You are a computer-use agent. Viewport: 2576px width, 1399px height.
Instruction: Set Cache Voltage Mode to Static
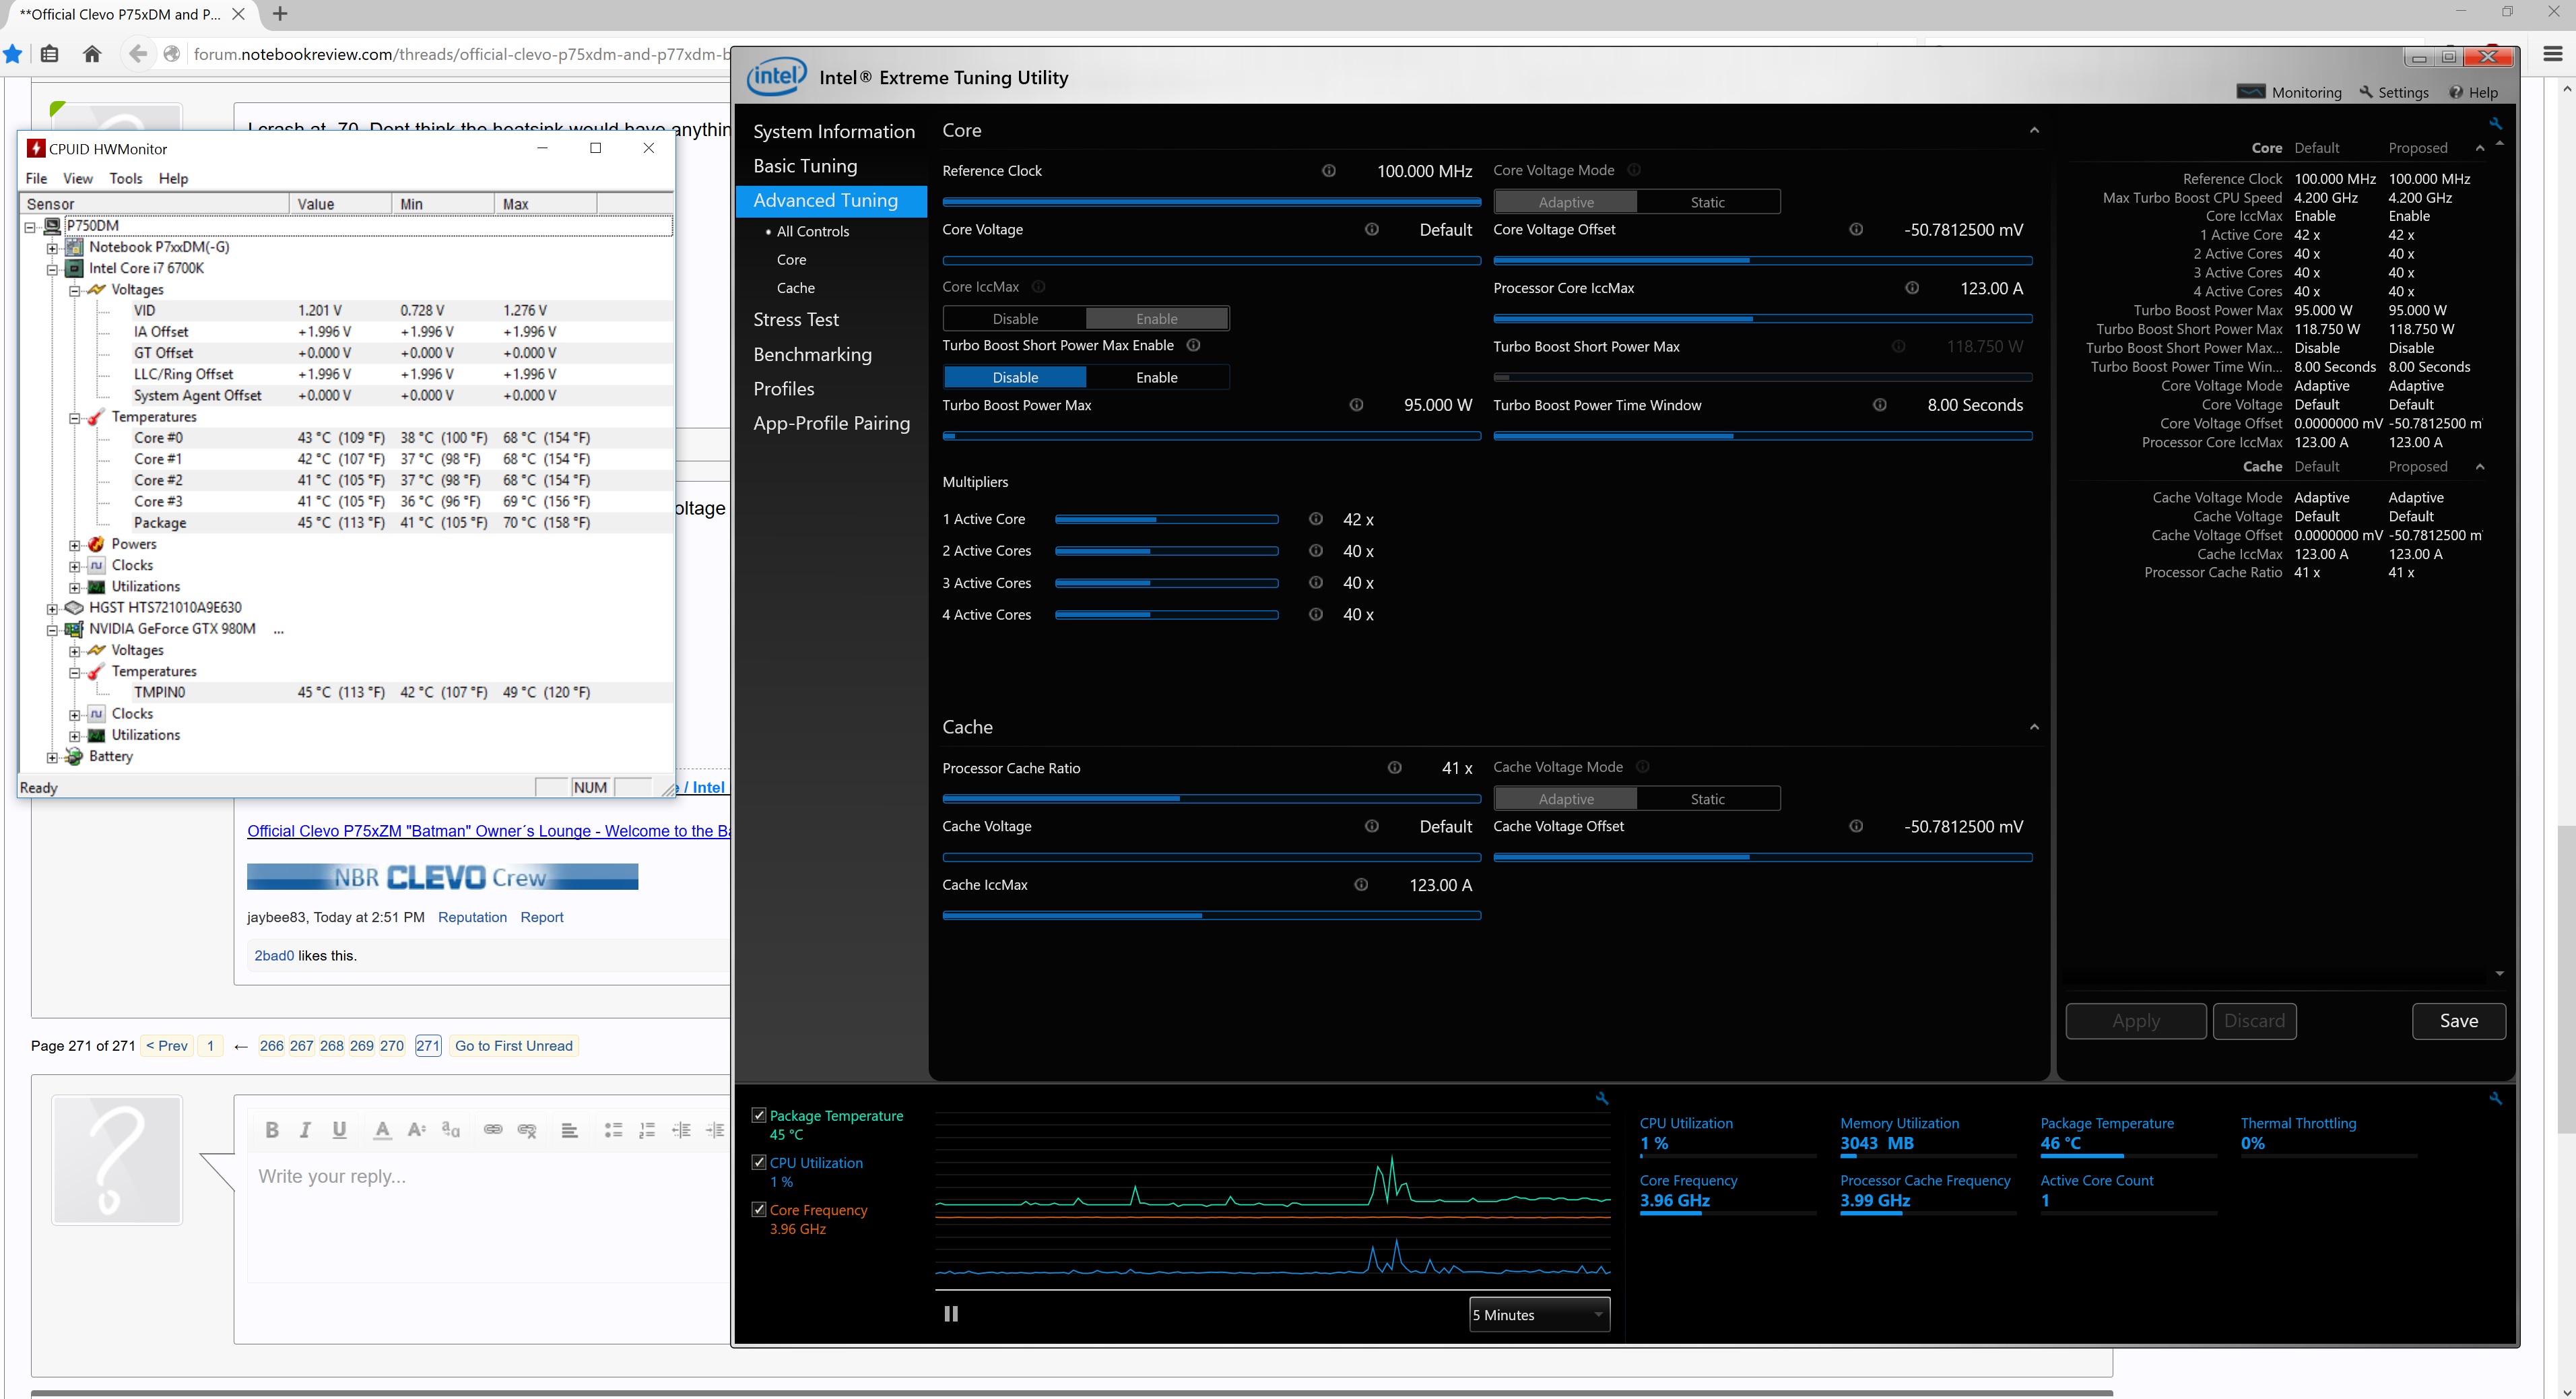click(1707, 799)
